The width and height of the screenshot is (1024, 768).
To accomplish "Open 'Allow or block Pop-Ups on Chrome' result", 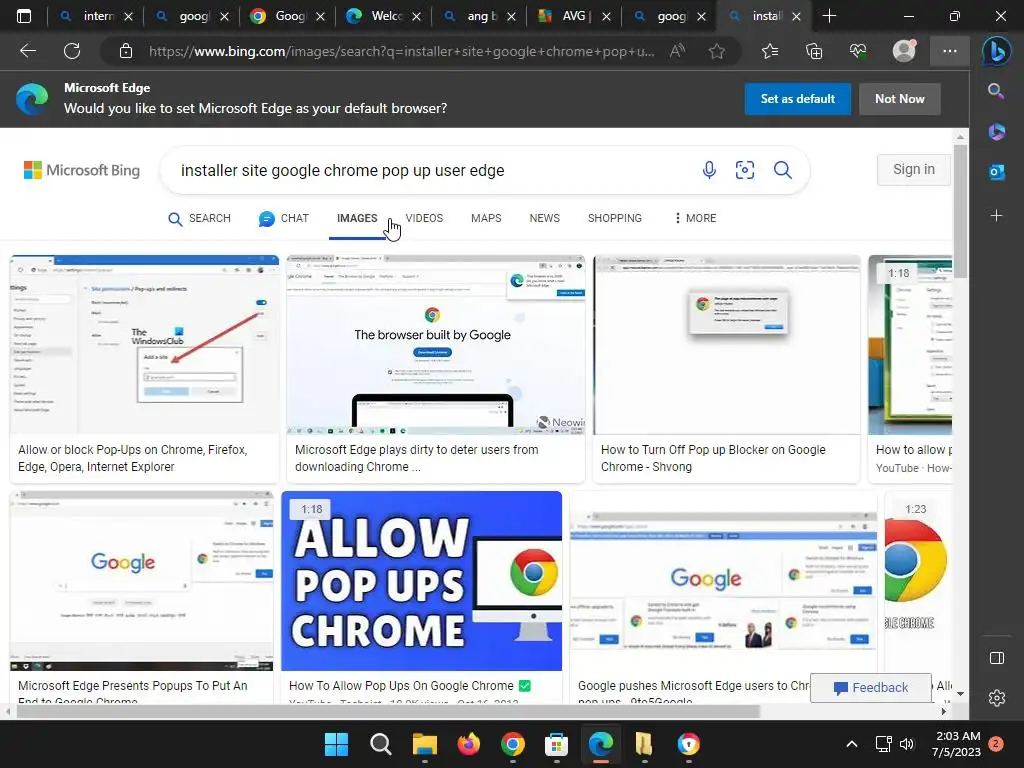I will (x=133, y=458).
